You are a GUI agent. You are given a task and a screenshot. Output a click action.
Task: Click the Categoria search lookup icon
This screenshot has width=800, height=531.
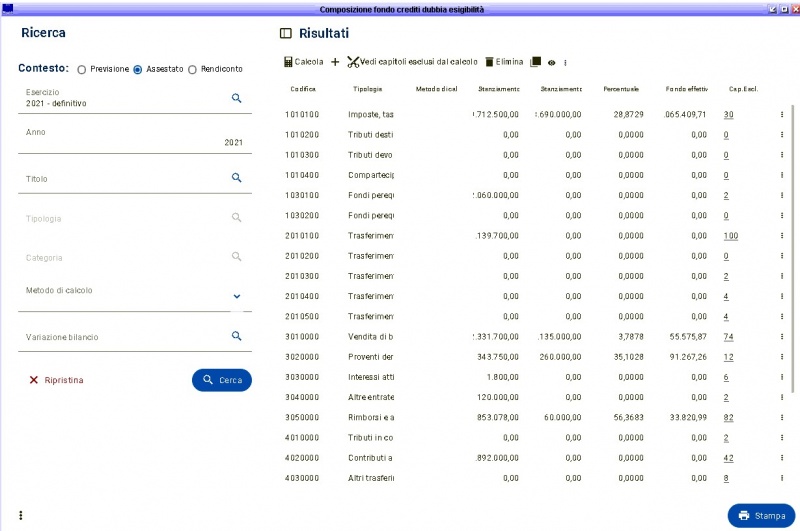tap(236, 256)
